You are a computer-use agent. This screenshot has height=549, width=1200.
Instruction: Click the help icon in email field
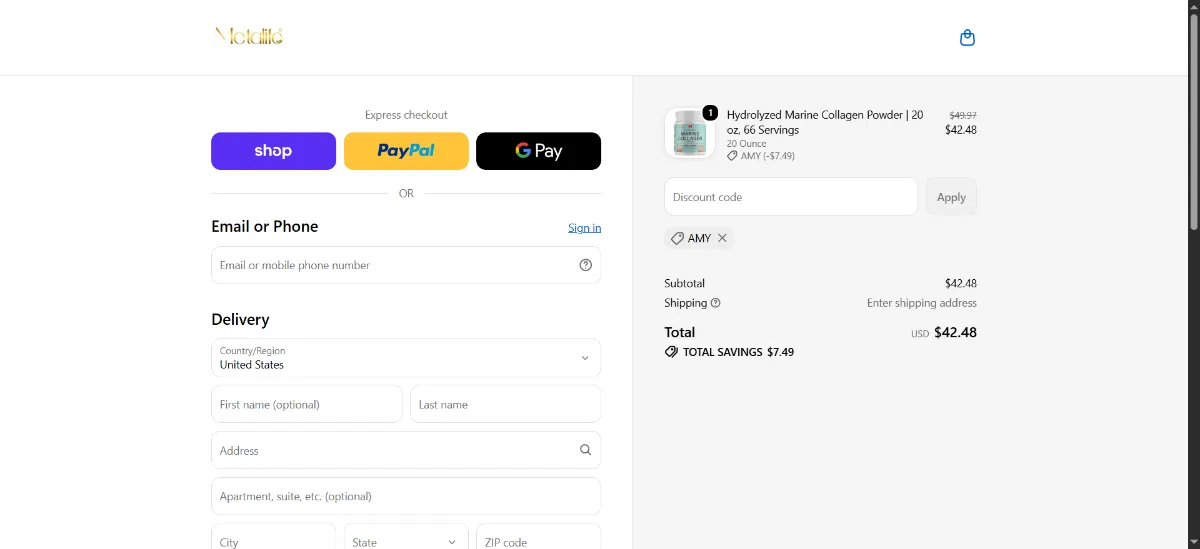tap(586, 265)
